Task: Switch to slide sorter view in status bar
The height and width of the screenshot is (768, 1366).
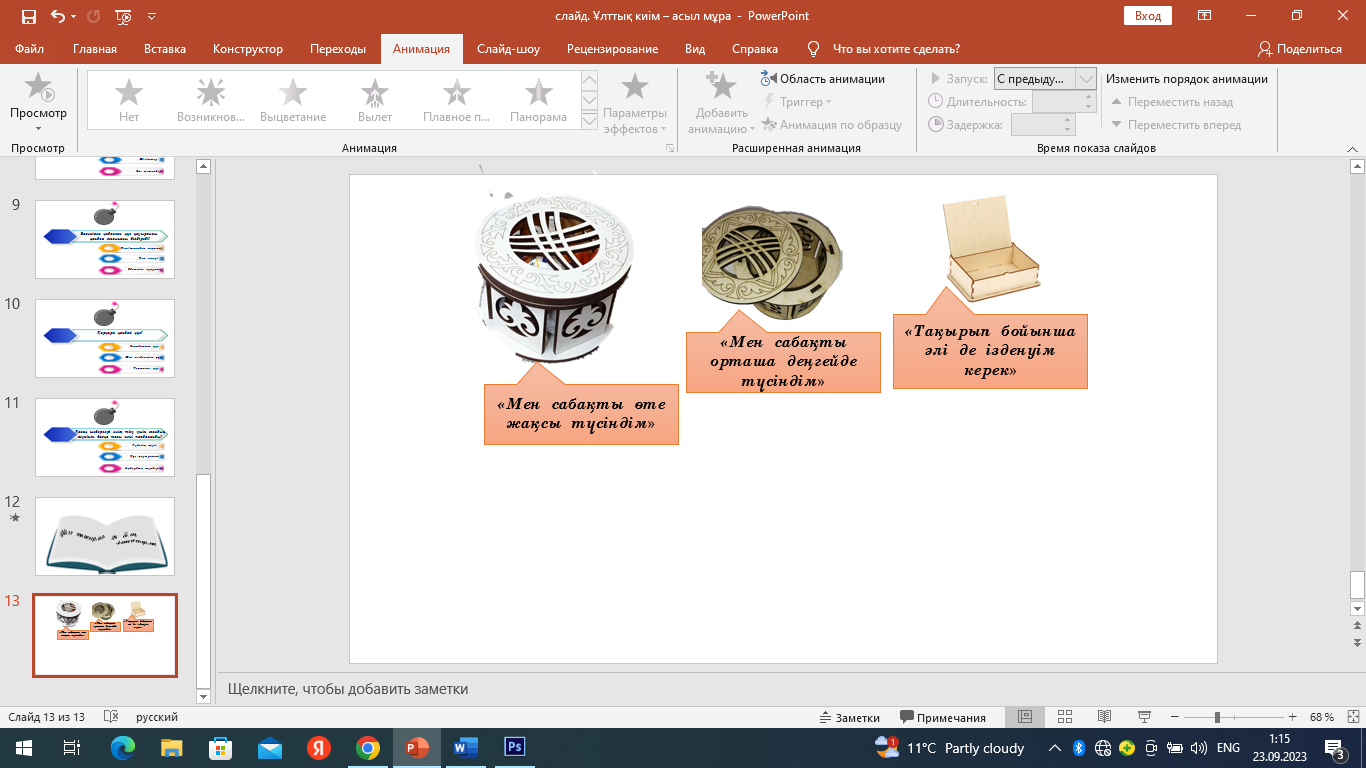Action: [x=1064, y=717]
